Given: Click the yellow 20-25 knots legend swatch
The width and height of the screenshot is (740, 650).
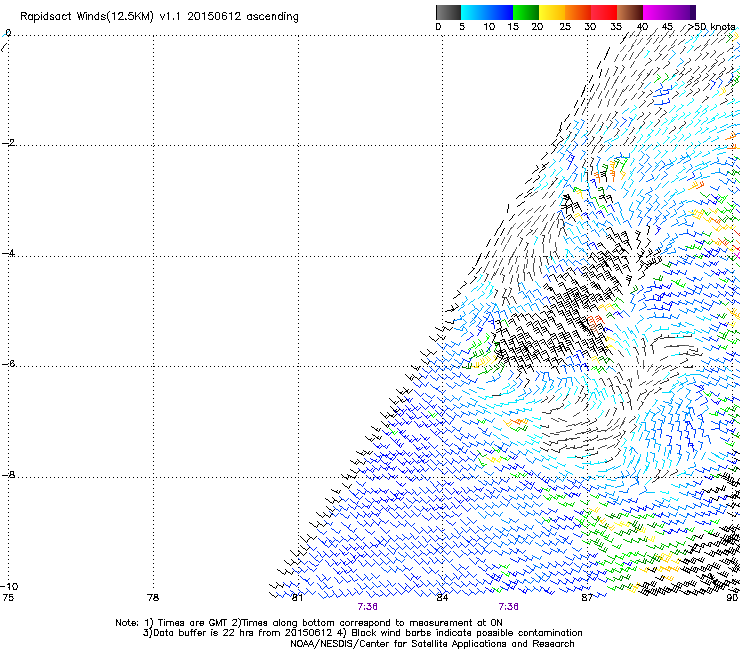Looking at the screenshot, I should tap(552, 12).
